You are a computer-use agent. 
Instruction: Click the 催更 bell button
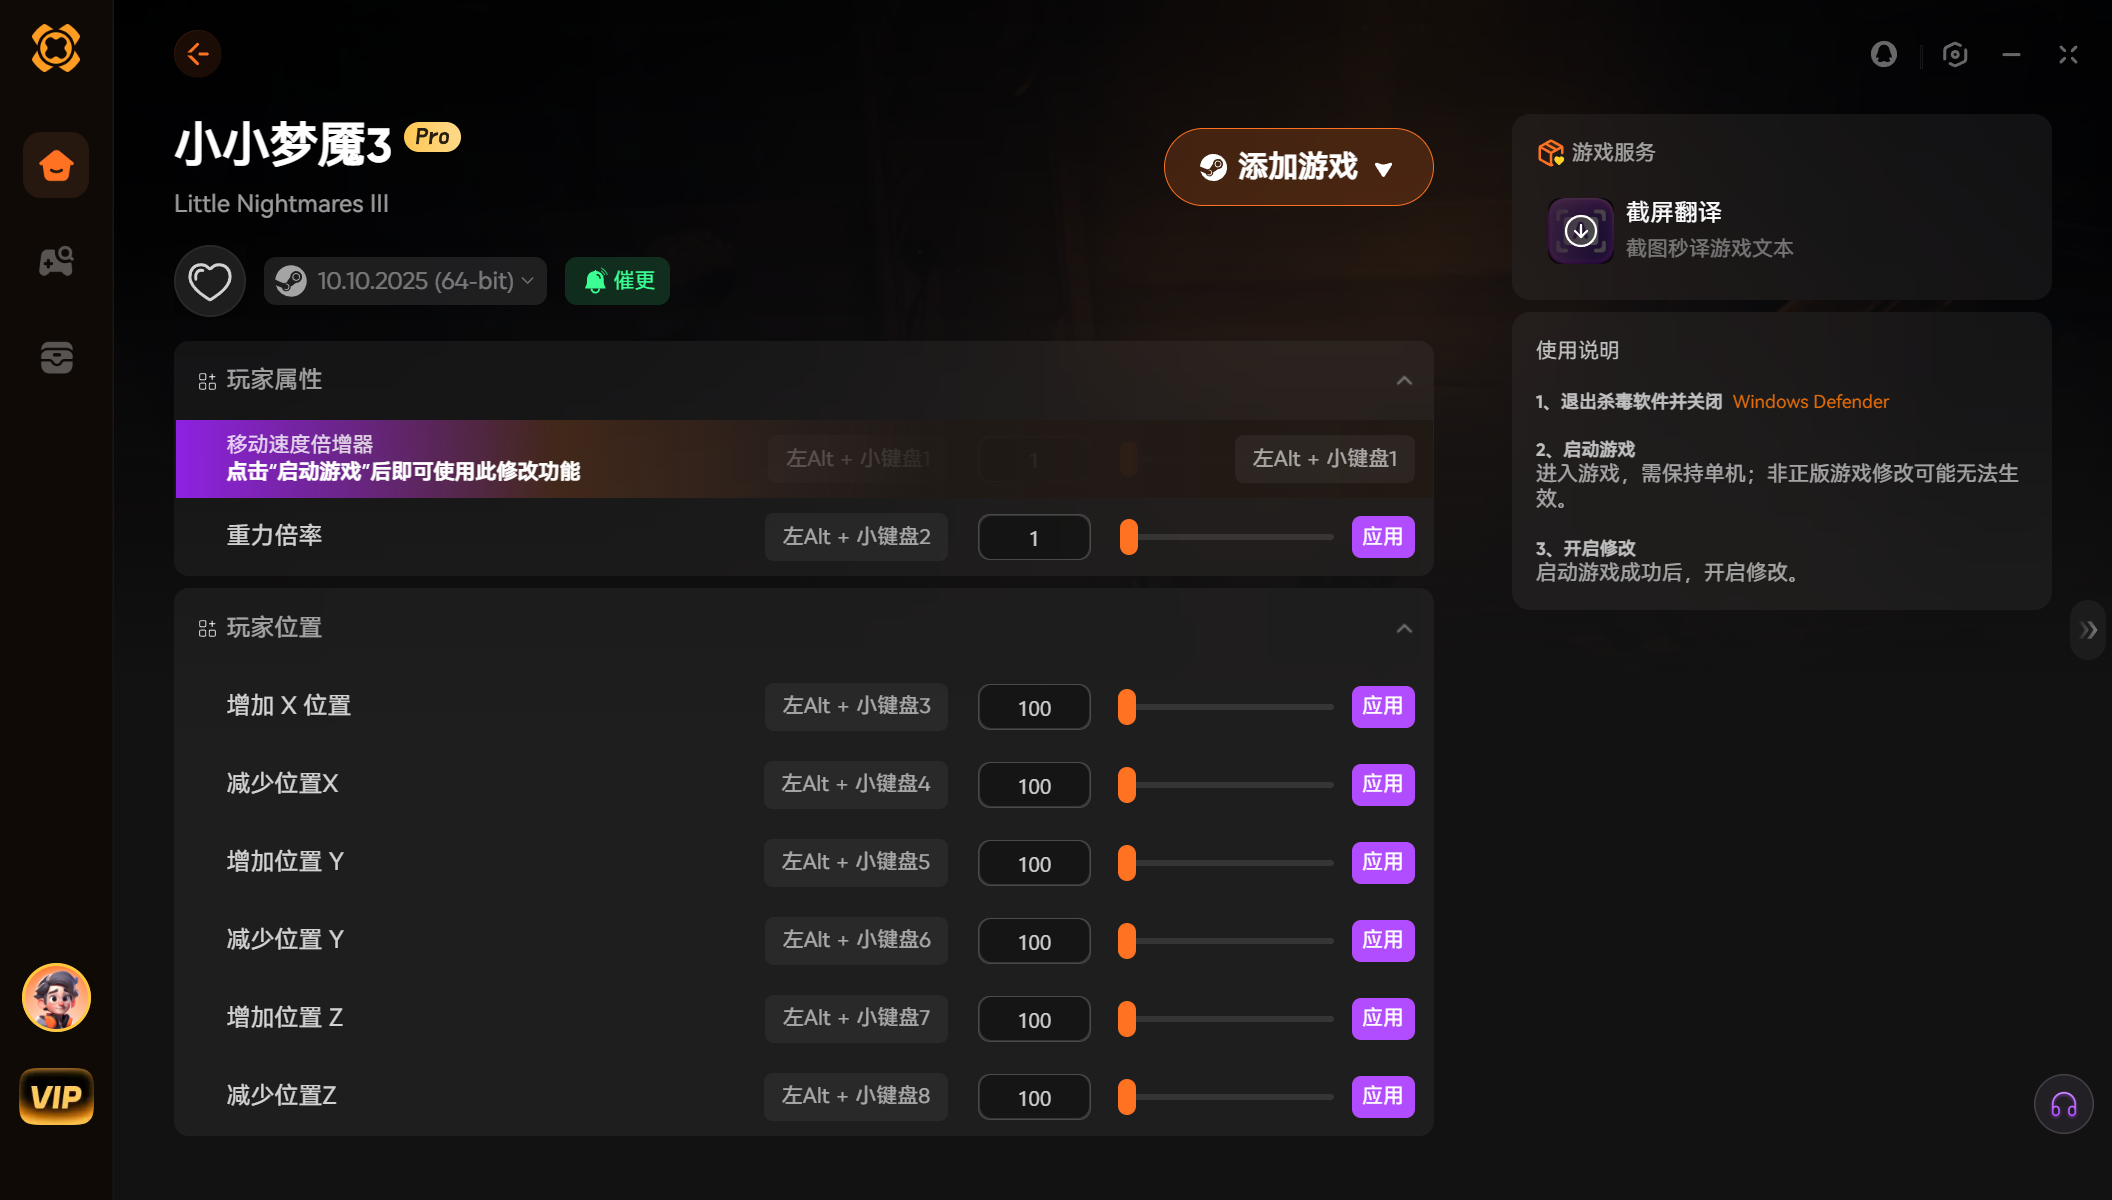coord(617,281)
